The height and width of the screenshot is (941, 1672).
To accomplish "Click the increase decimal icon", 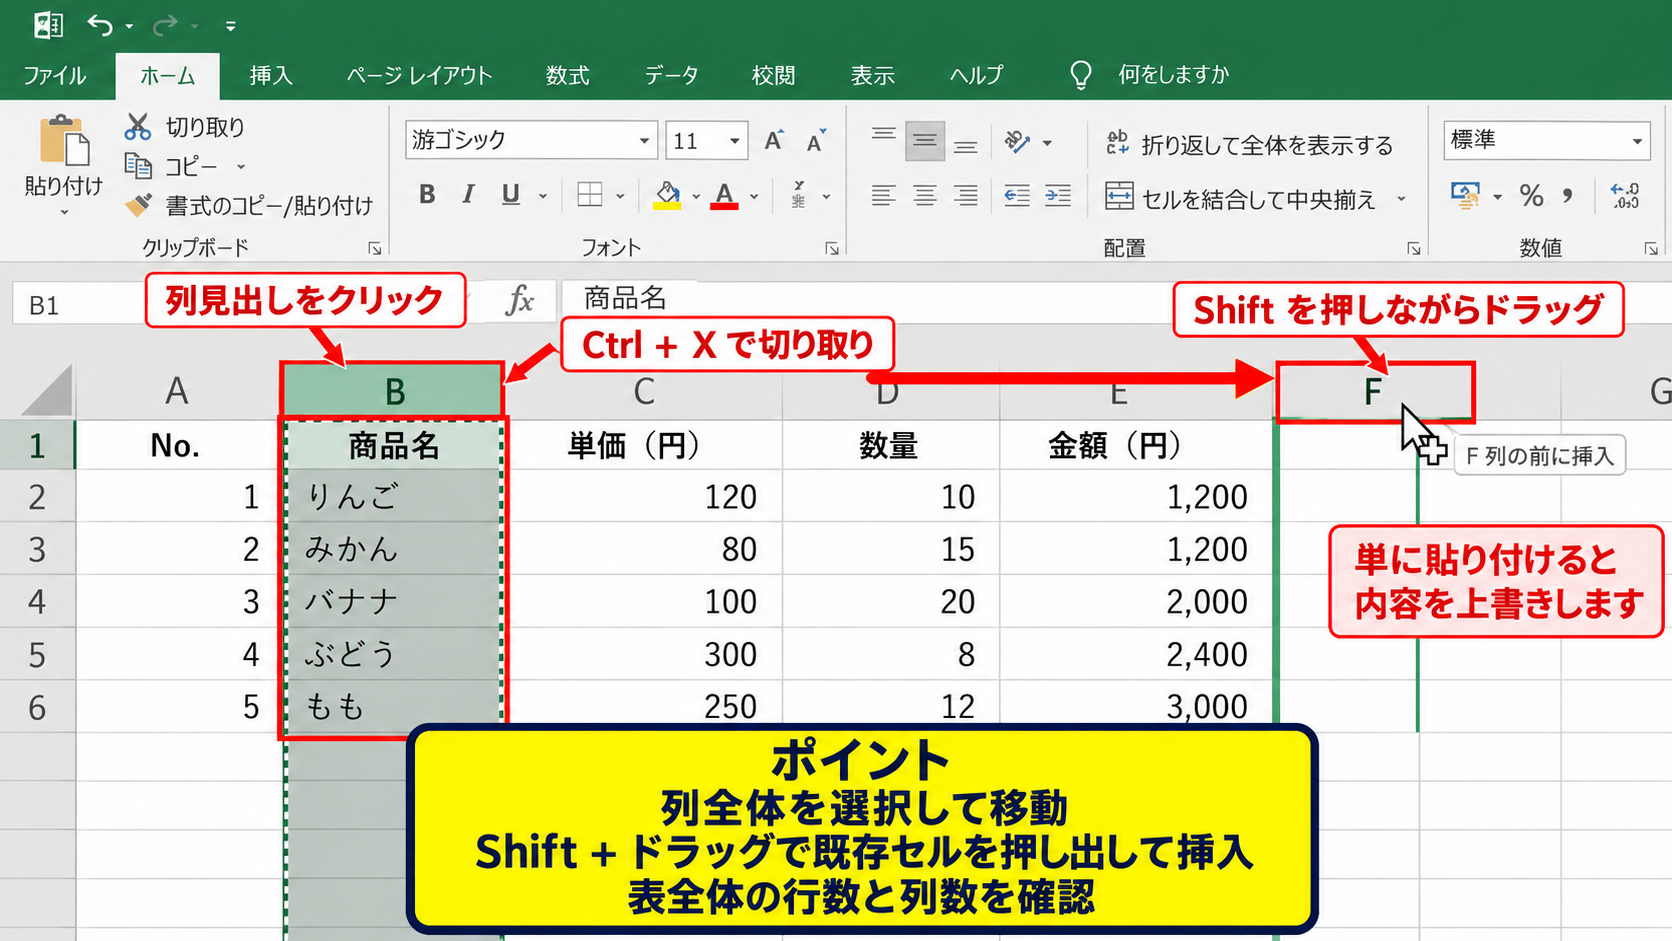I will [1625, 196].
